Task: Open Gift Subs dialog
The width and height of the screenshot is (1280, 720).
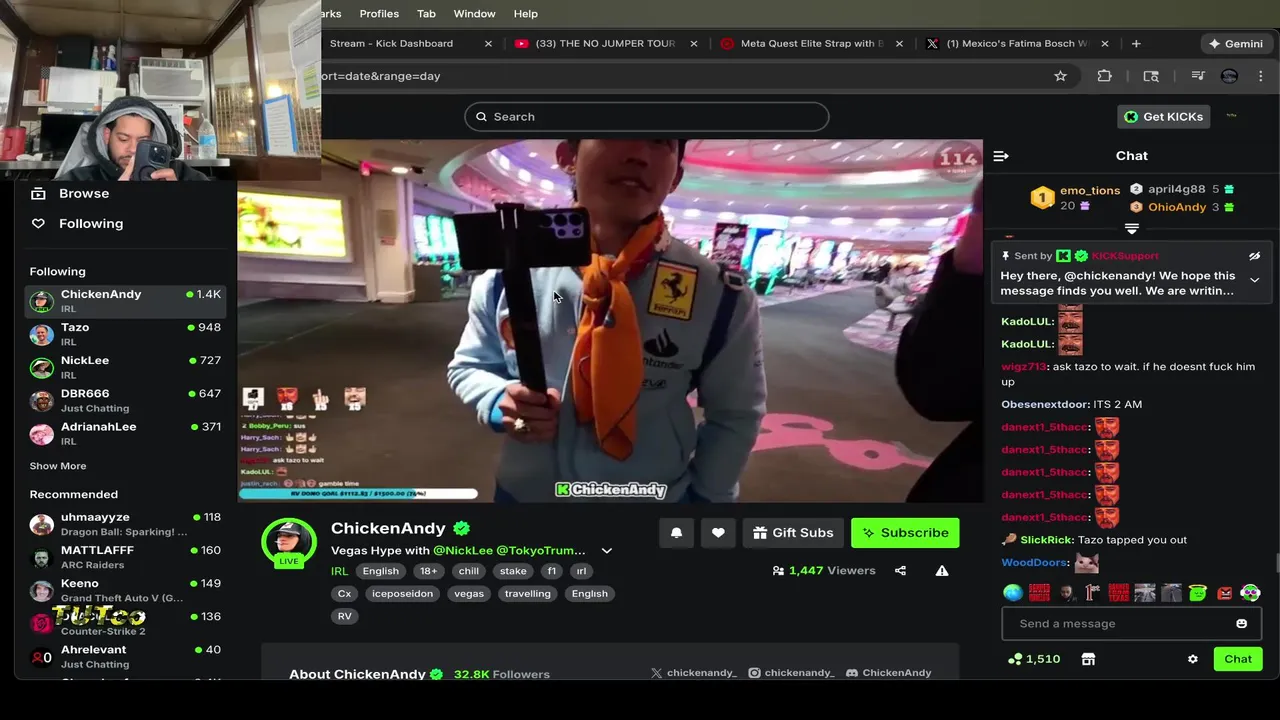Action: [793, 533]
